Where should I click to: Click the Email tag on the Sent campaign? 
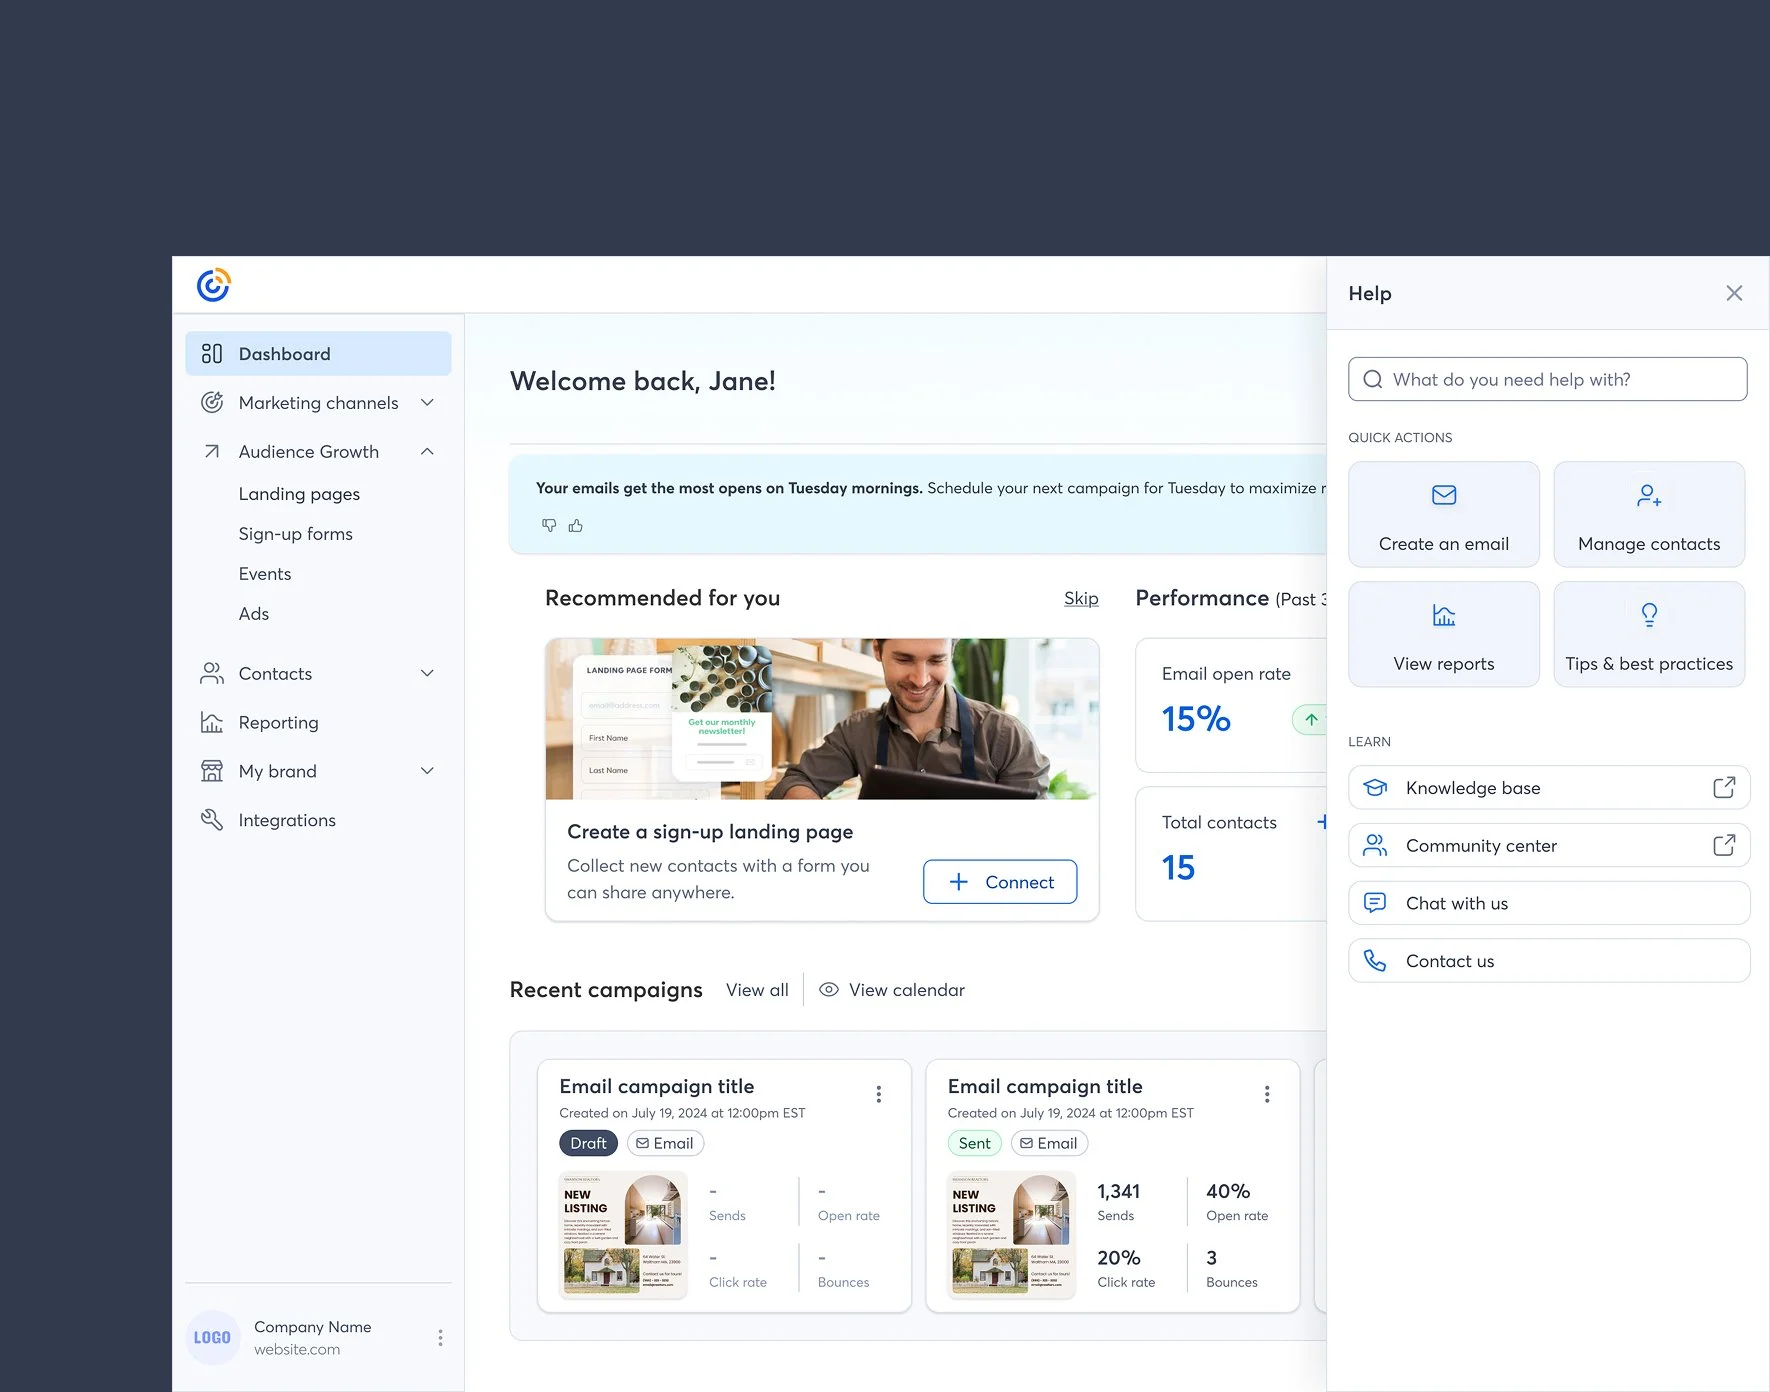[x=1049, y=1143]
